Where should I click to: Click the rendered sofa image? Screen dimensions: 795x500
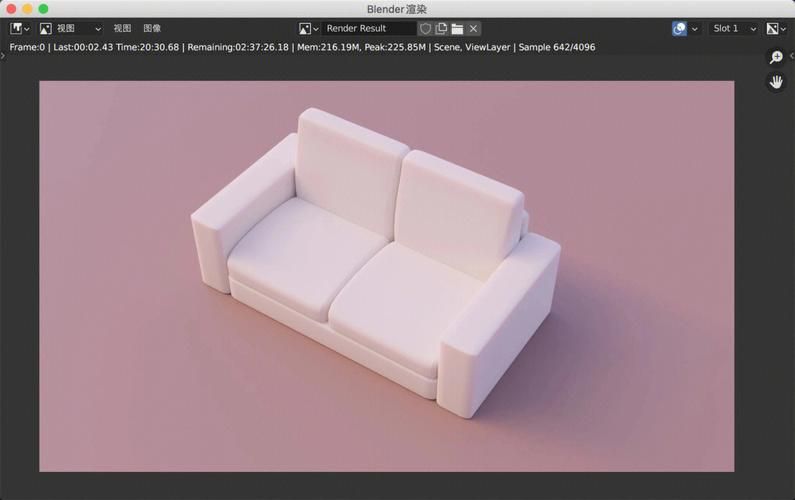(x=387, y=276)
